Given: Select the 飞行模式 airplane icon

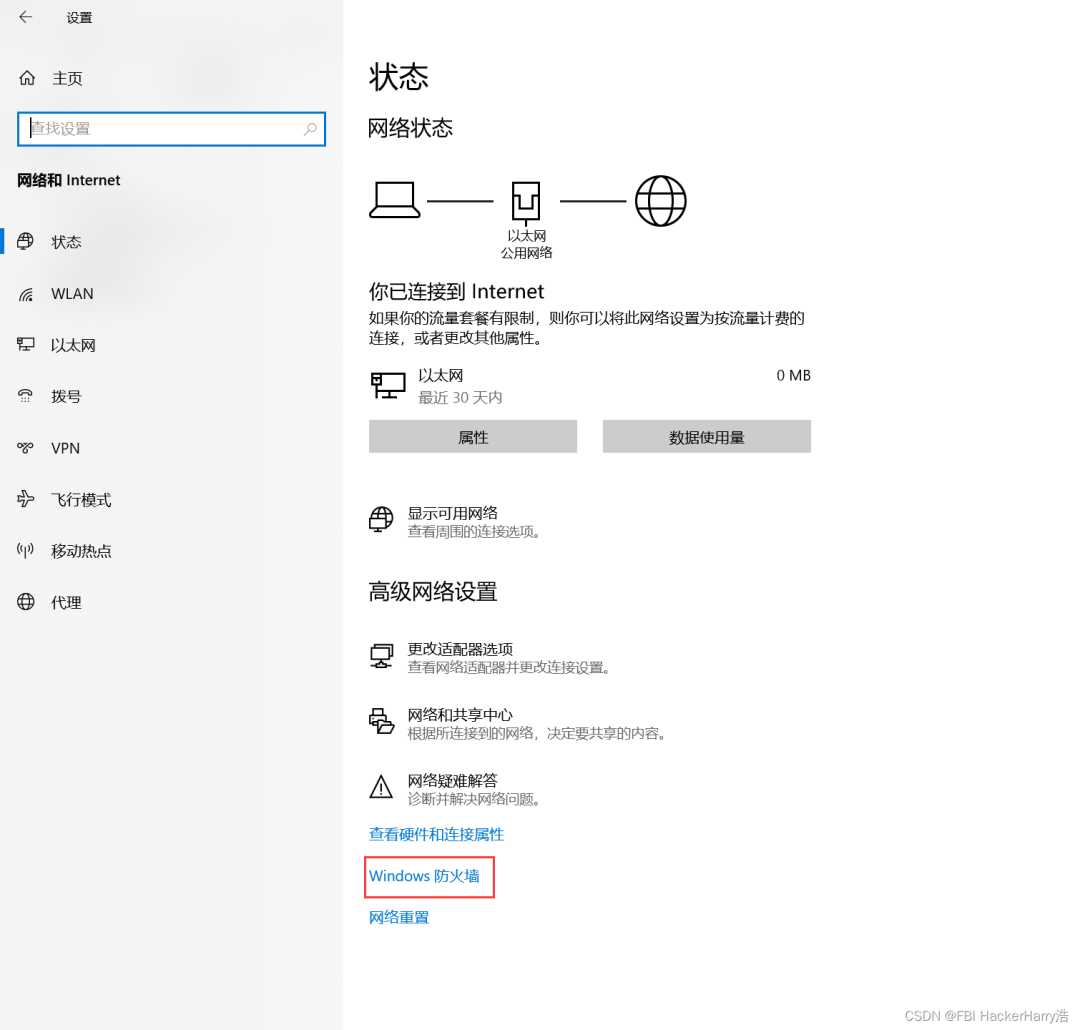Looking at the screenshot, I should pos(25,499).
